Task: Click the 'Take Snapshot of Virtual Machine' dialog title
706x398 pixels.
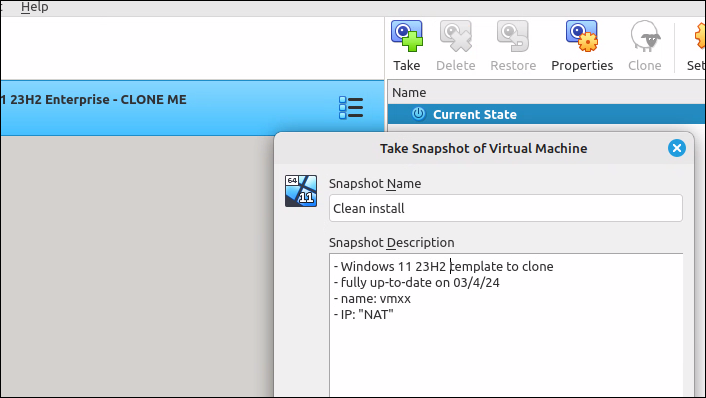Action: pos(484,149)
